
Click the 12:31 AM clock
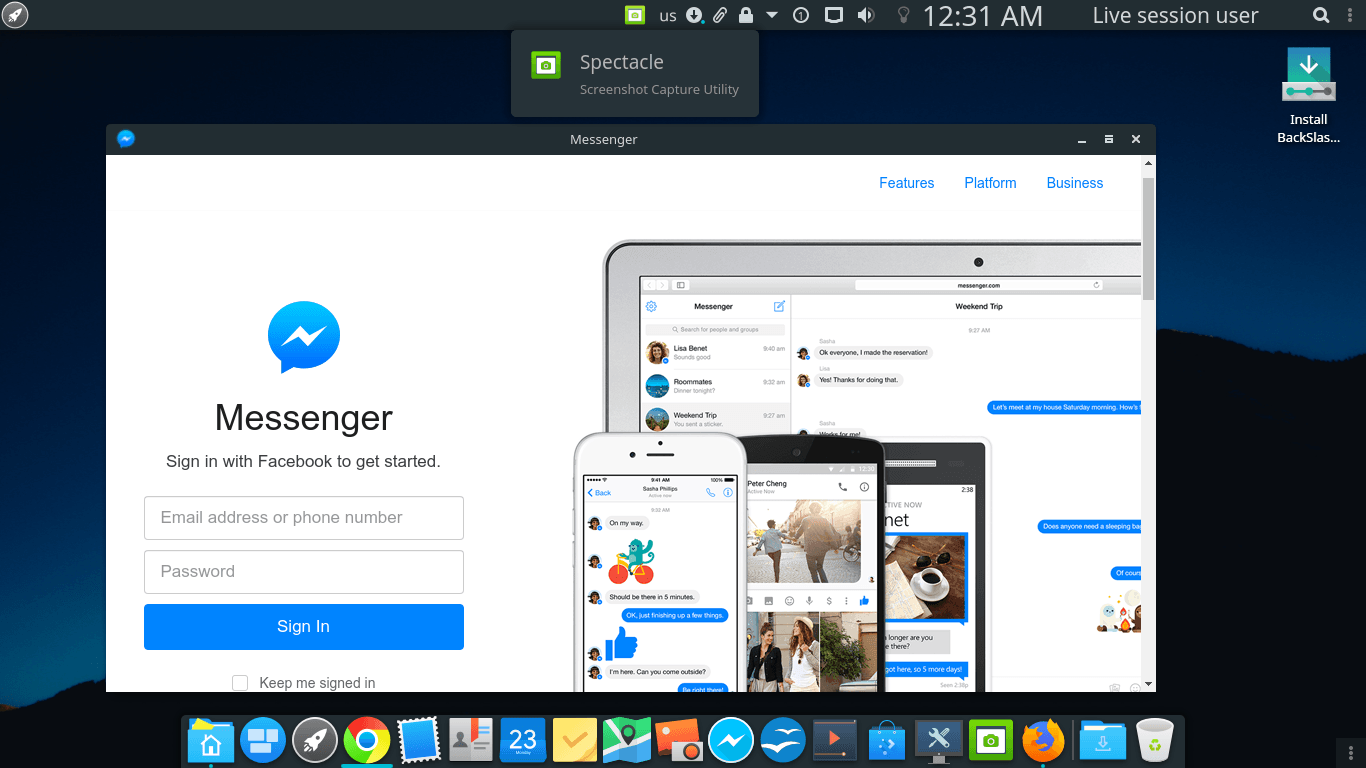[x=982, y=15]
